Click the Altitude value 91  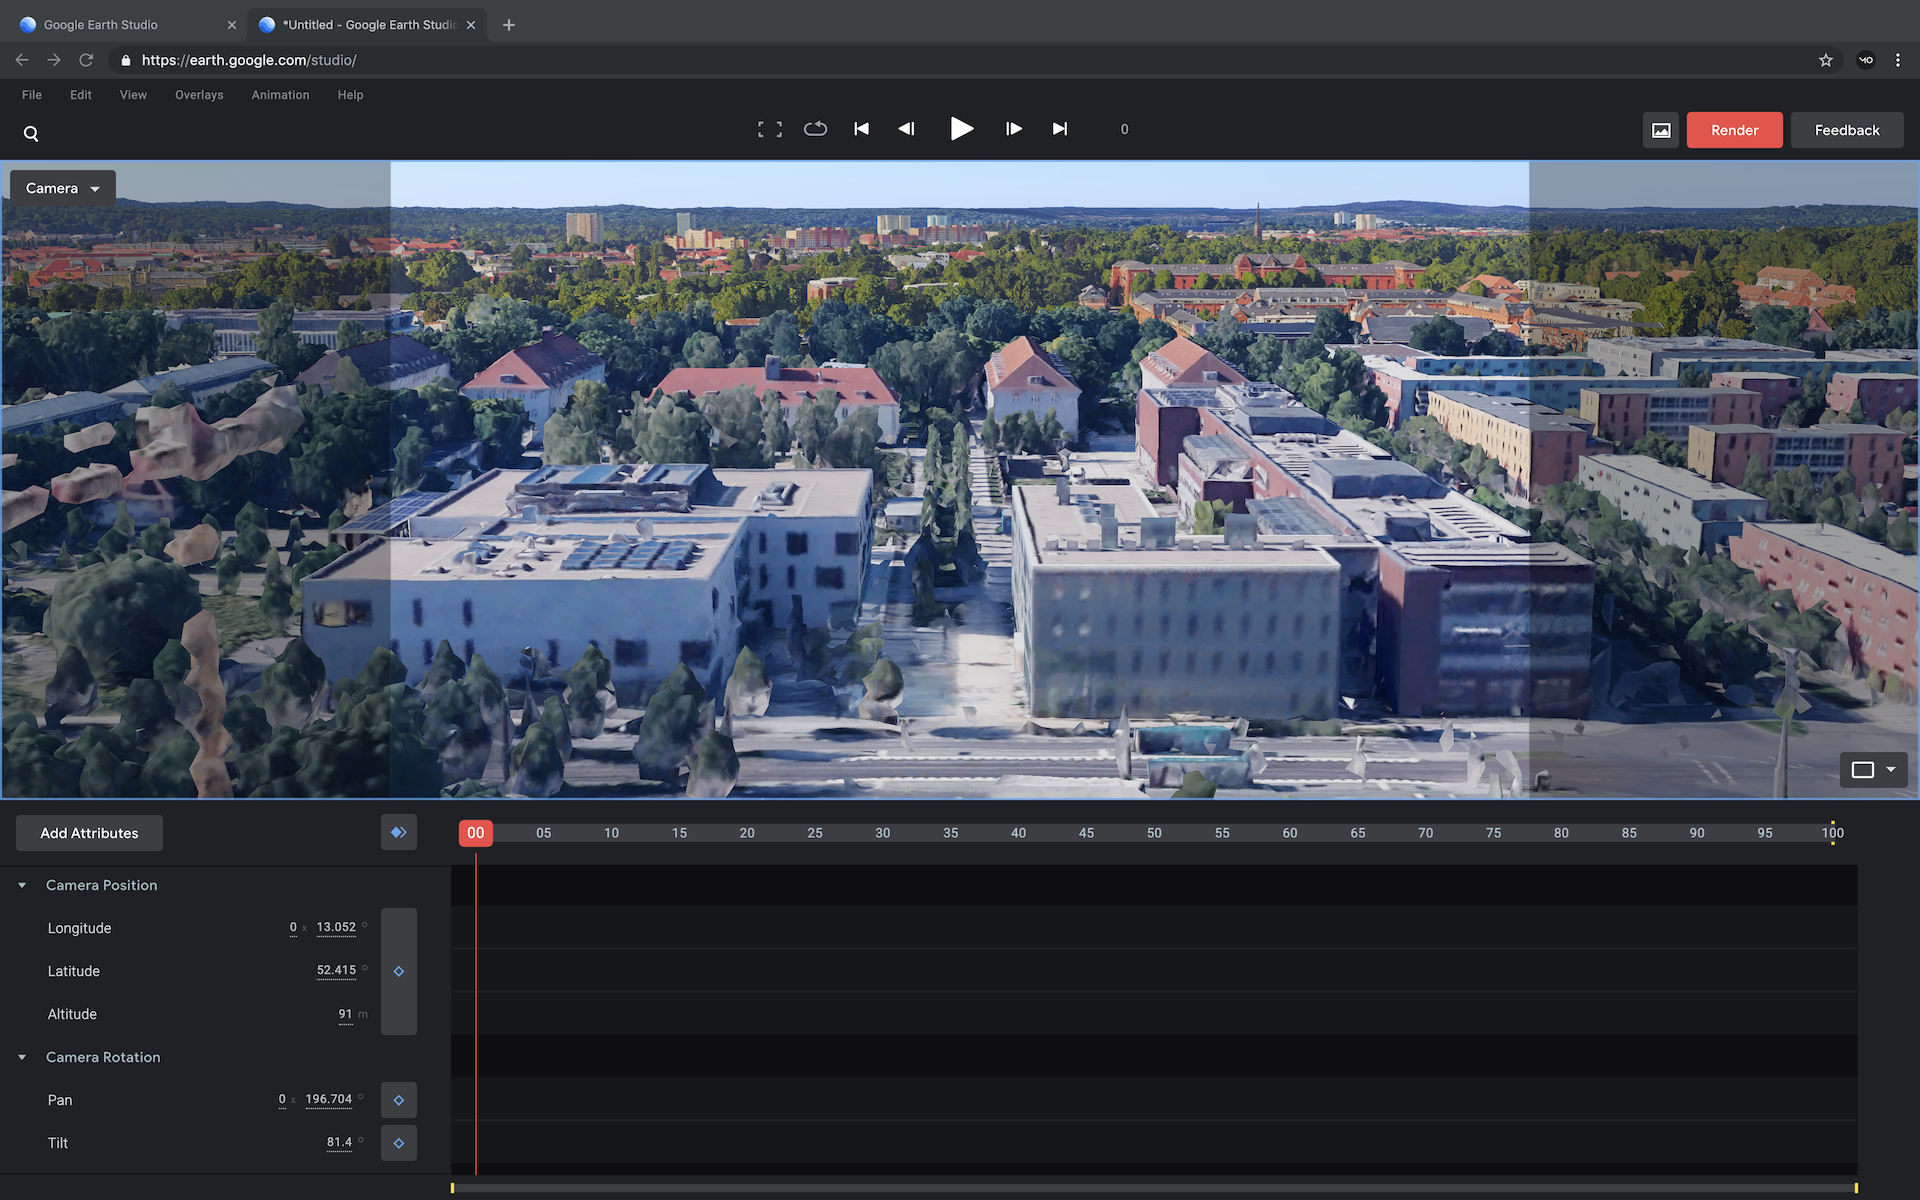[345, 1014]
